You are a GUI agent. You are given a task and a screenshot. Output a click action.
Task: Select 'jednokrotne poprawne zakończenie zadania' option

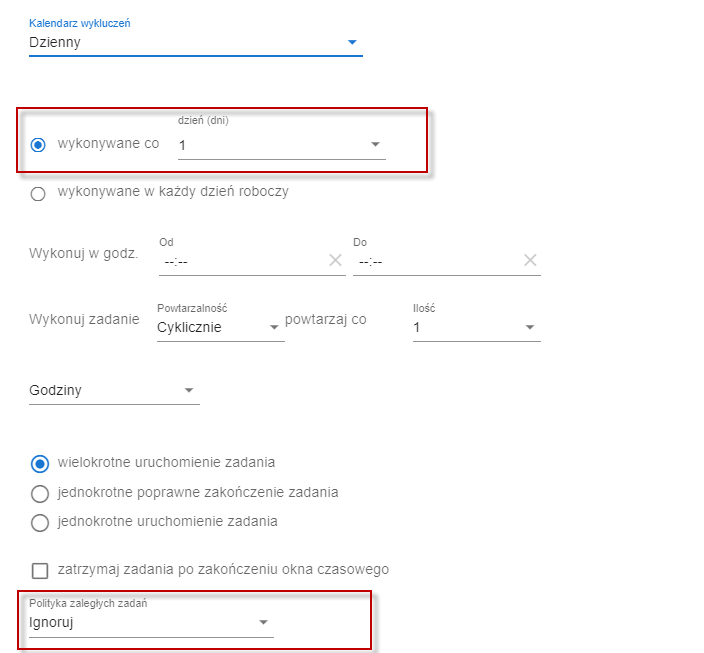point(40,493)
